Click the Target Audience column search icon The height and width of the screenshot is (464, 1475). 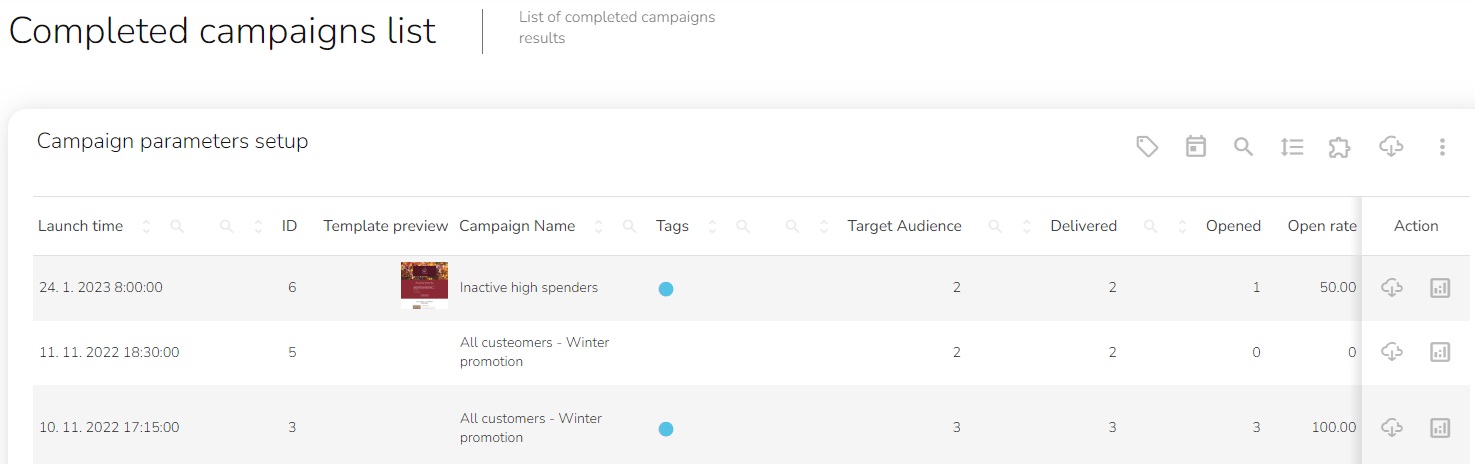(995, 227)
